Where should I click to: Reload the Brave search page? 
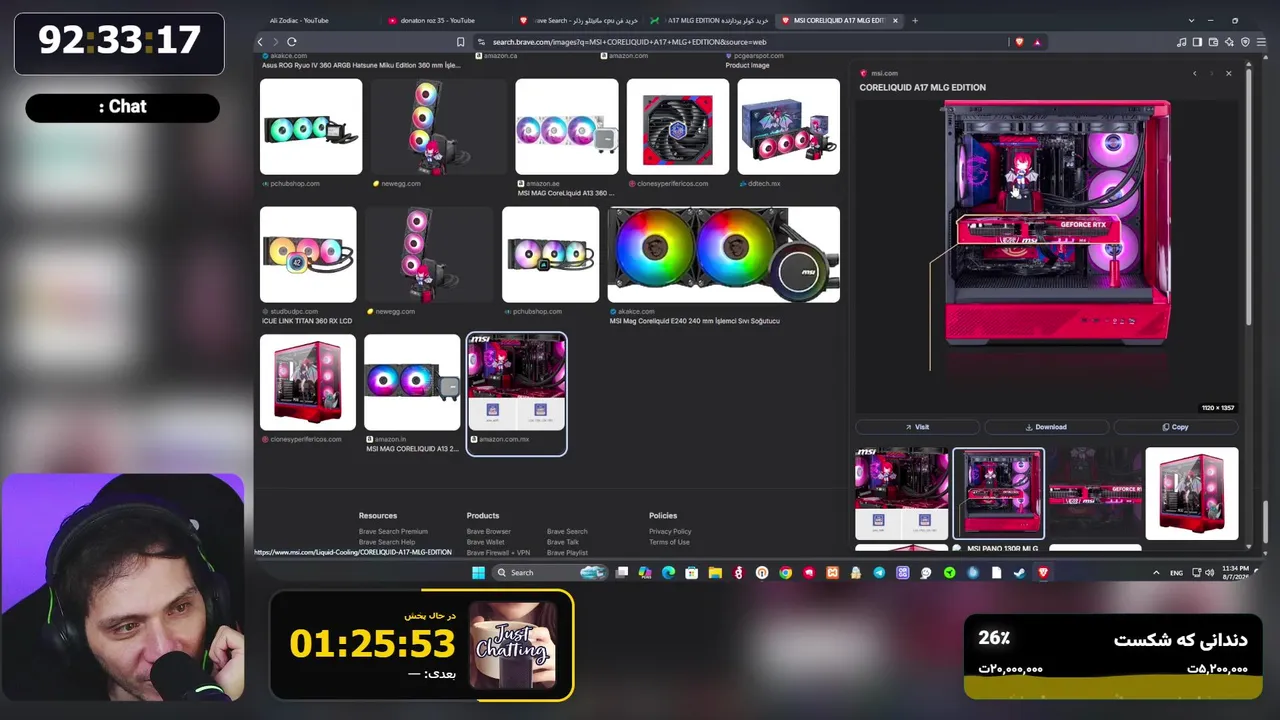291,42
